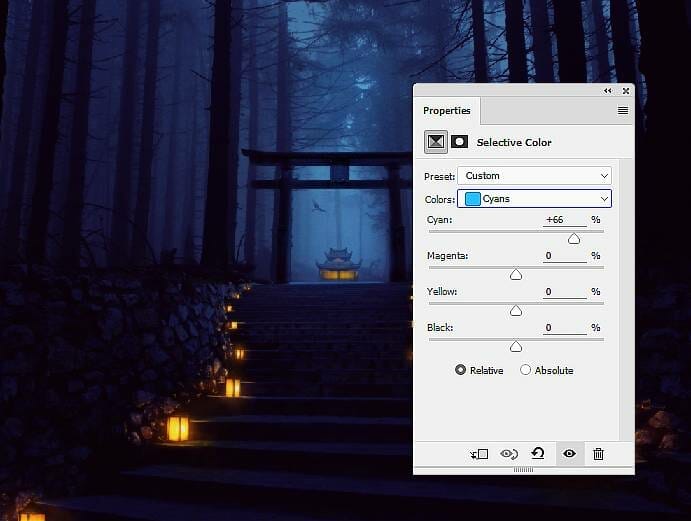Open the Colors dropdown showing Cyans
Viewport: 691px width, 521px height.
[x=534, y=199]
